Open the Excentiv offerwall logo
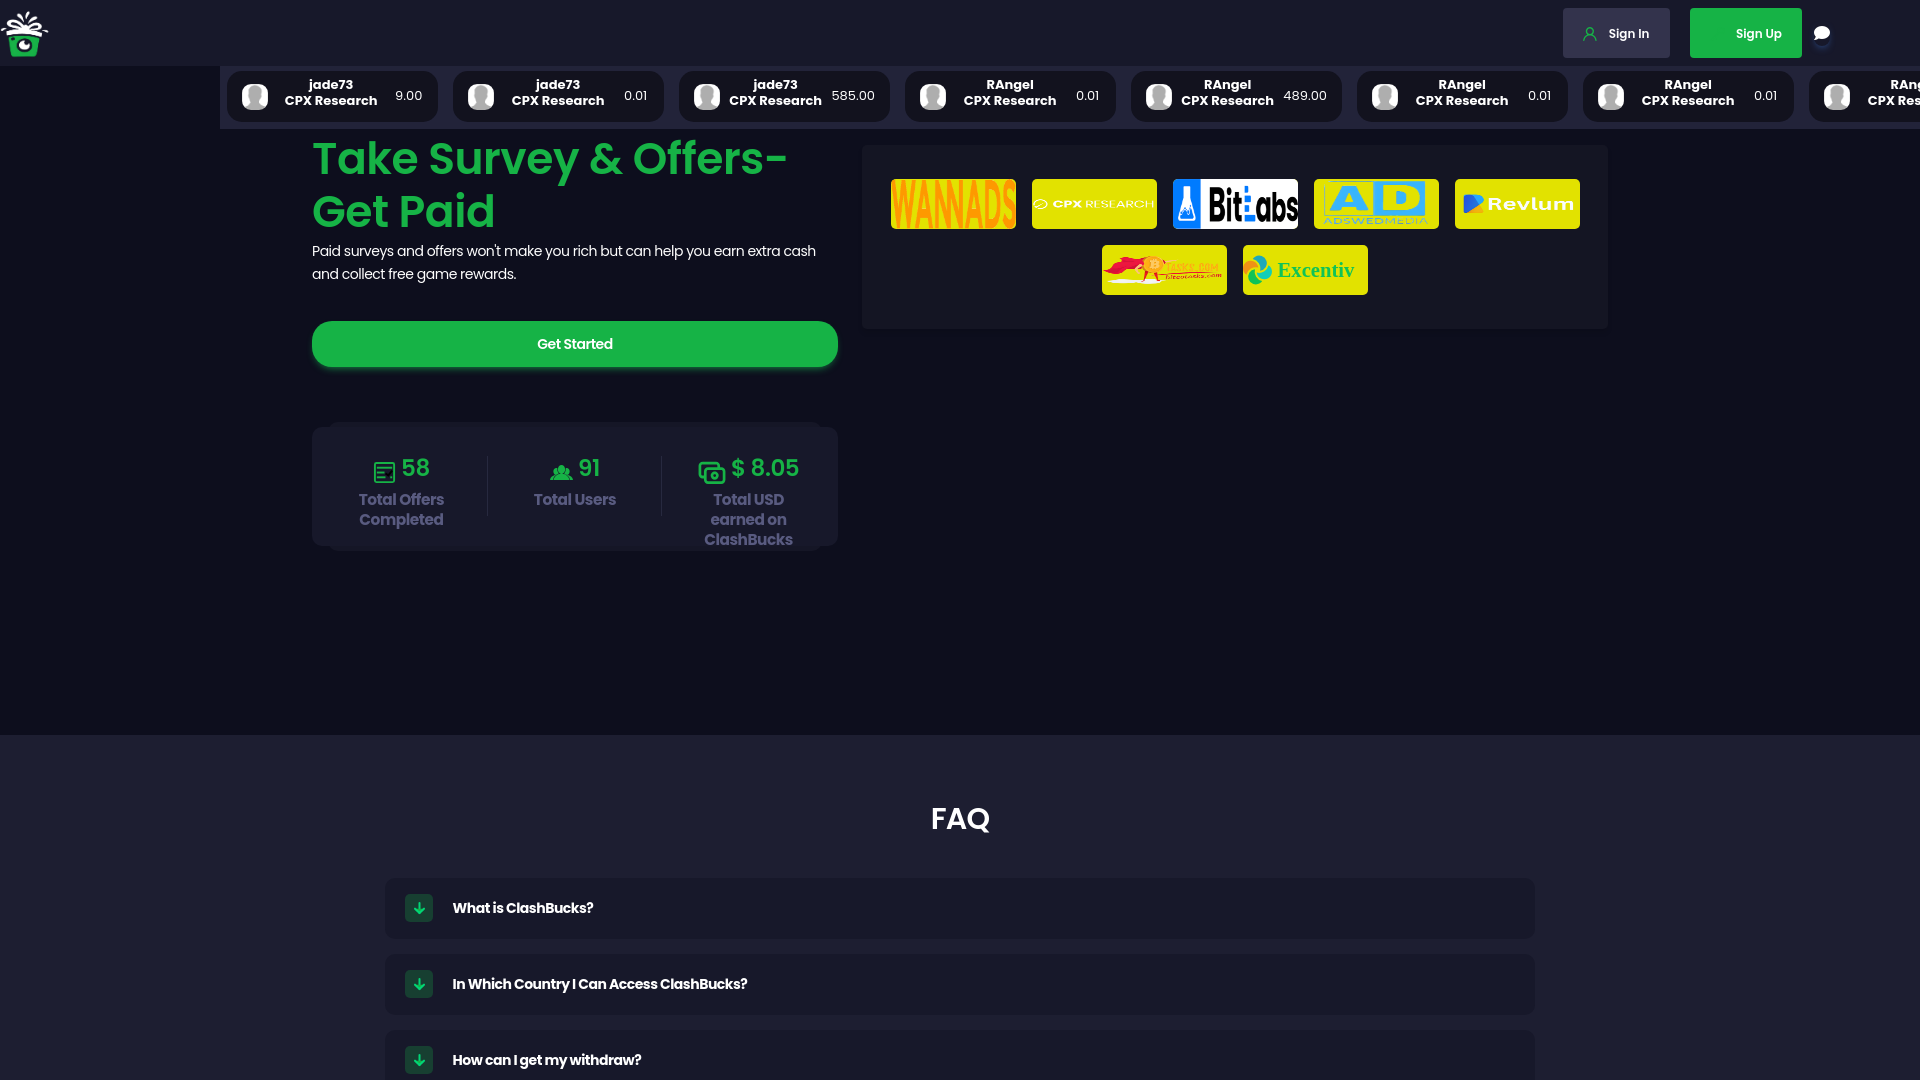This screenshot has height=1080, width=1920. click(1305, 270)
